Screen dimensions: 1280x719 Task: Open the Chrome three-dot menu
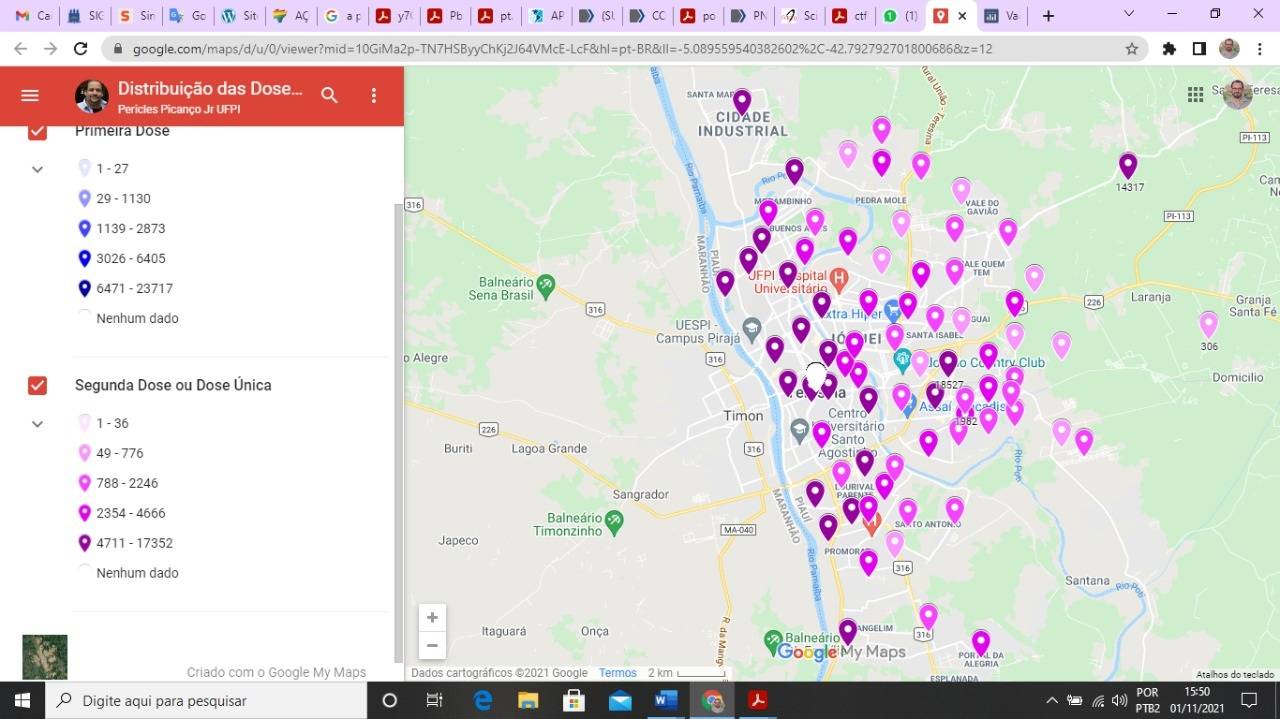coord(1258,48)
